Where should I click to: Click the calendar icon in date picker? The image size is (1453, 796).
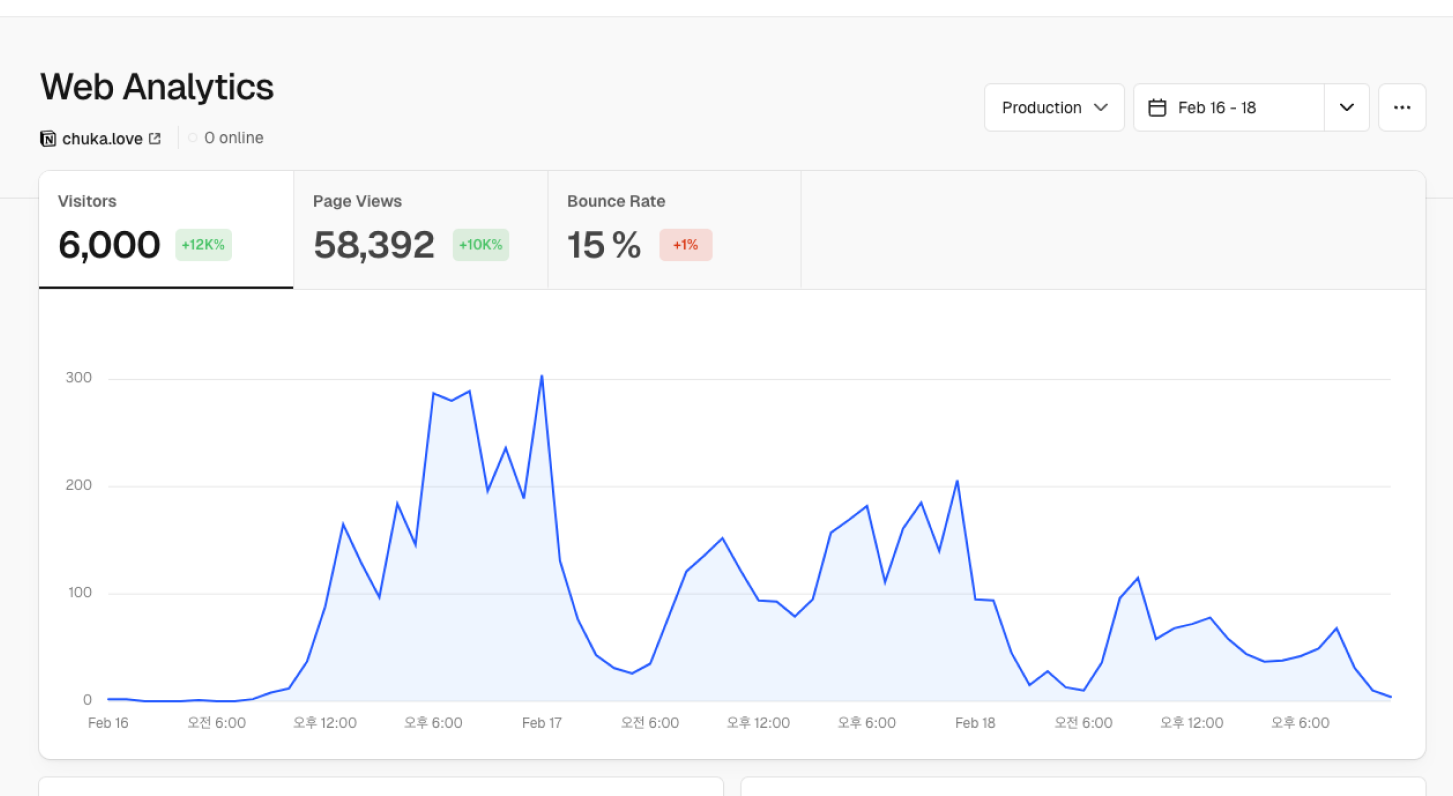pyautogui.click(x=1157, y=108)
